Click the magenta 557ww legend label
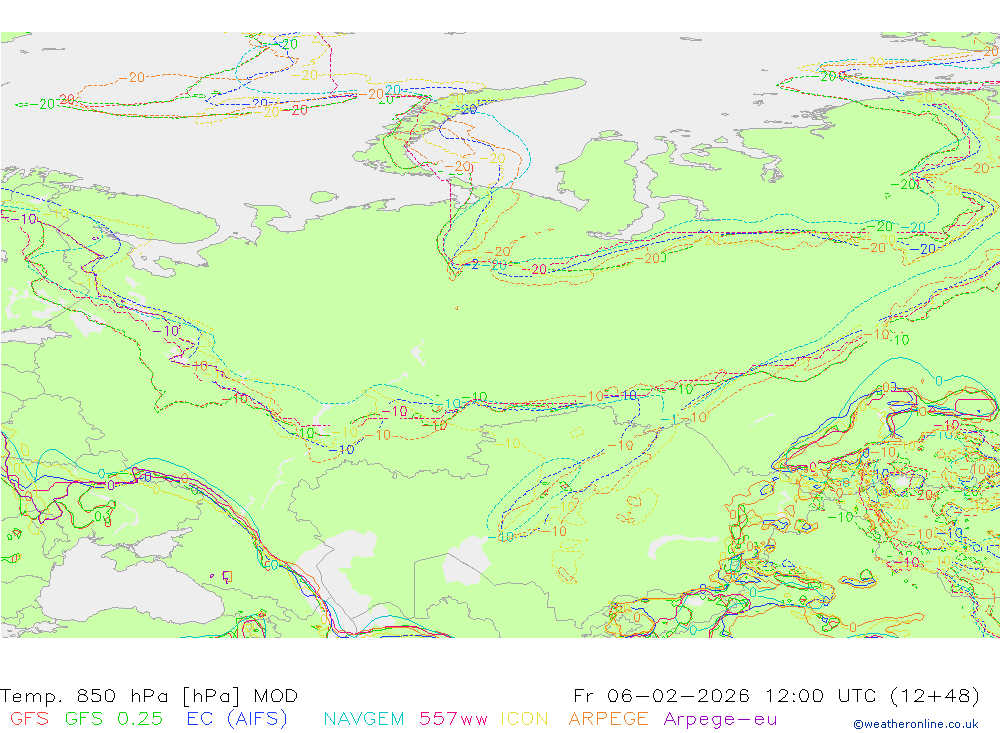The image size is (1000, 733). (x=453, y=719)
